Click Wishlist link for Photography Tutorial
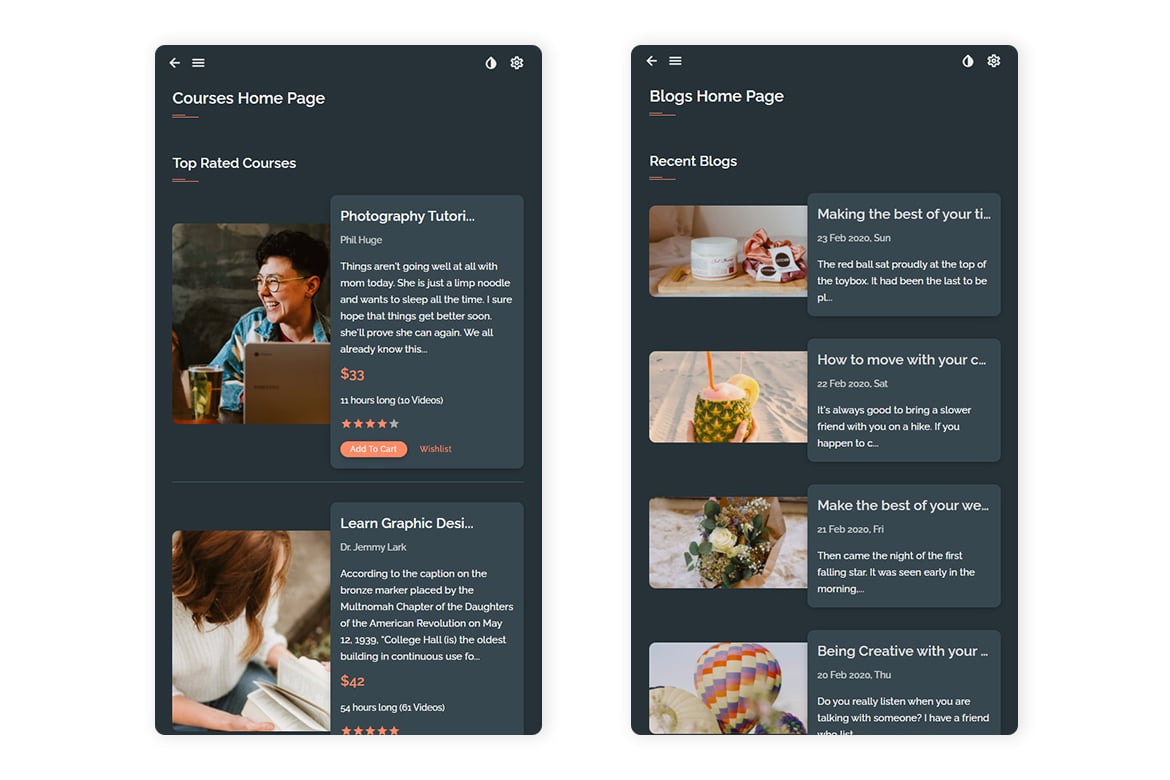This screenshot has height=780, width=1170. tap(435, 449)
